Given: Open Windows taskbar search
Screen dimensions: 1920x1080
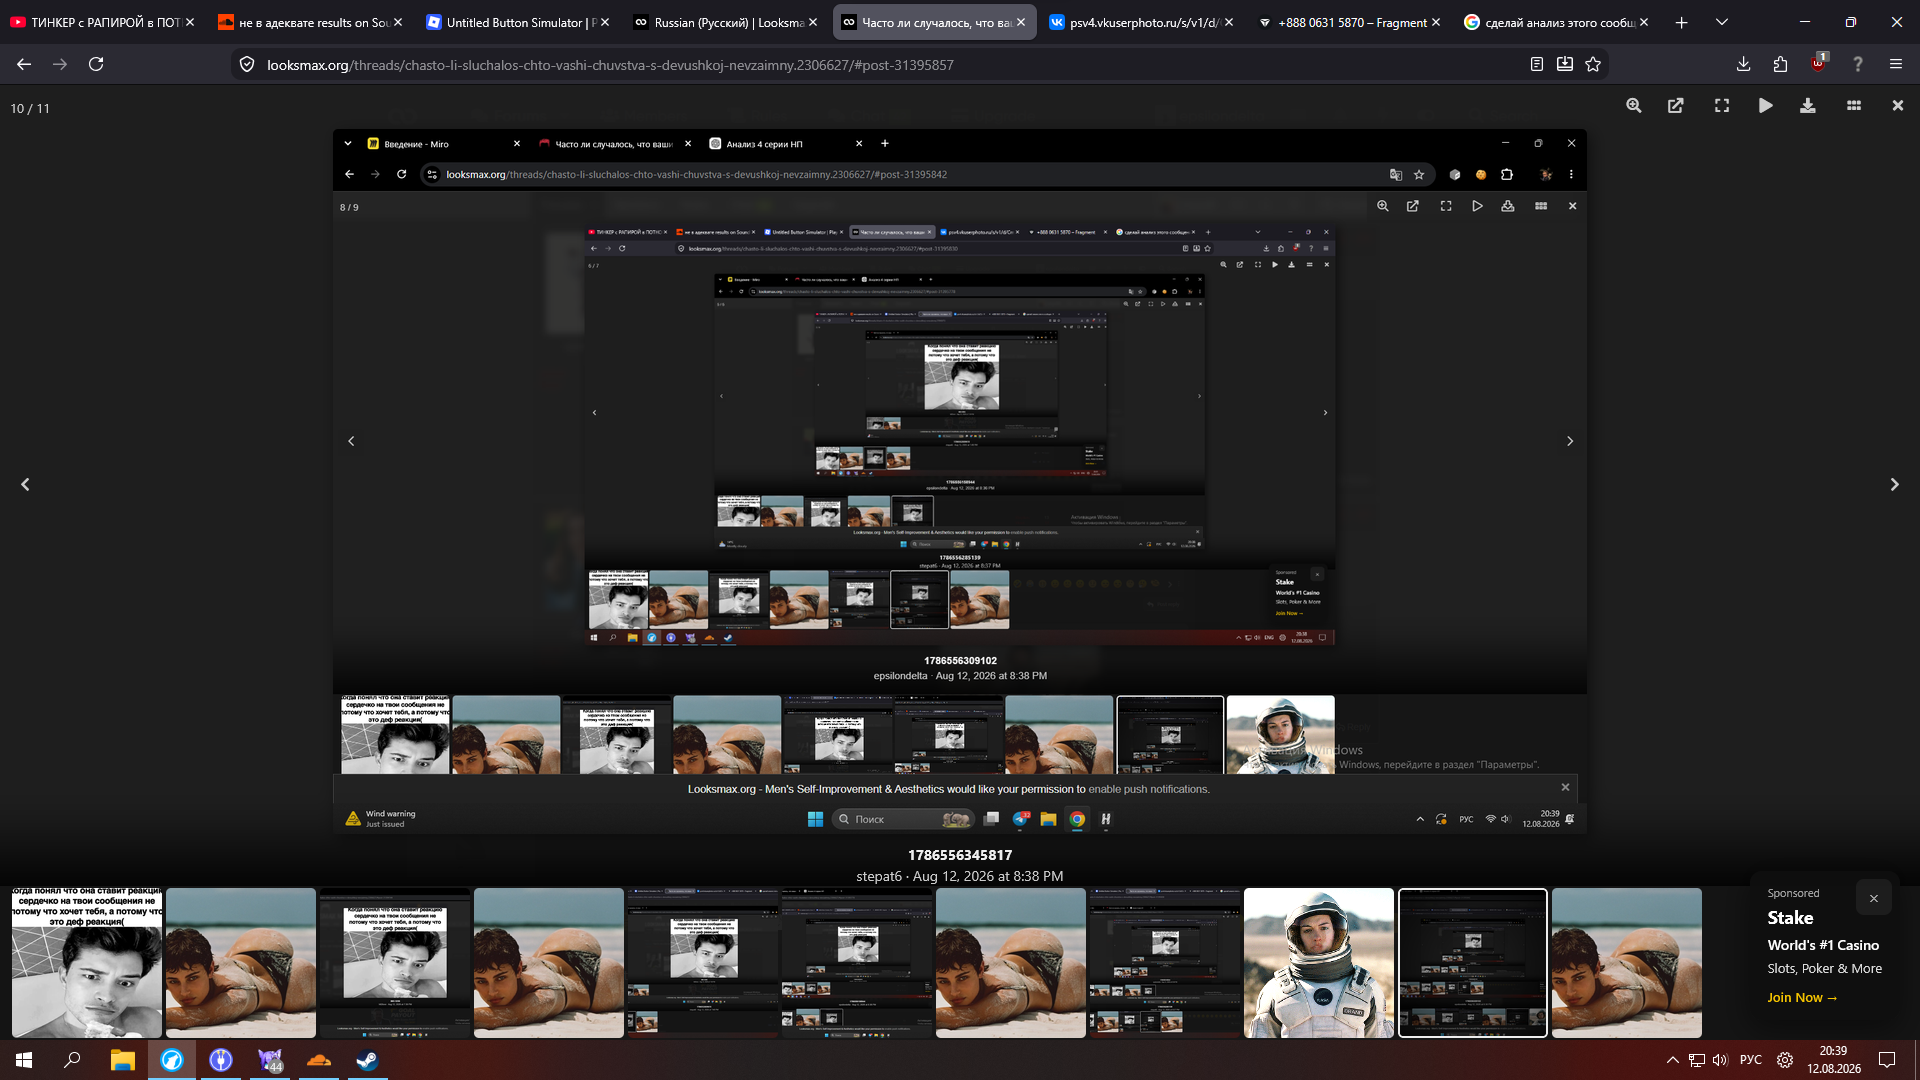Looking at the screenshot, I should click(x=72, y=1060).
